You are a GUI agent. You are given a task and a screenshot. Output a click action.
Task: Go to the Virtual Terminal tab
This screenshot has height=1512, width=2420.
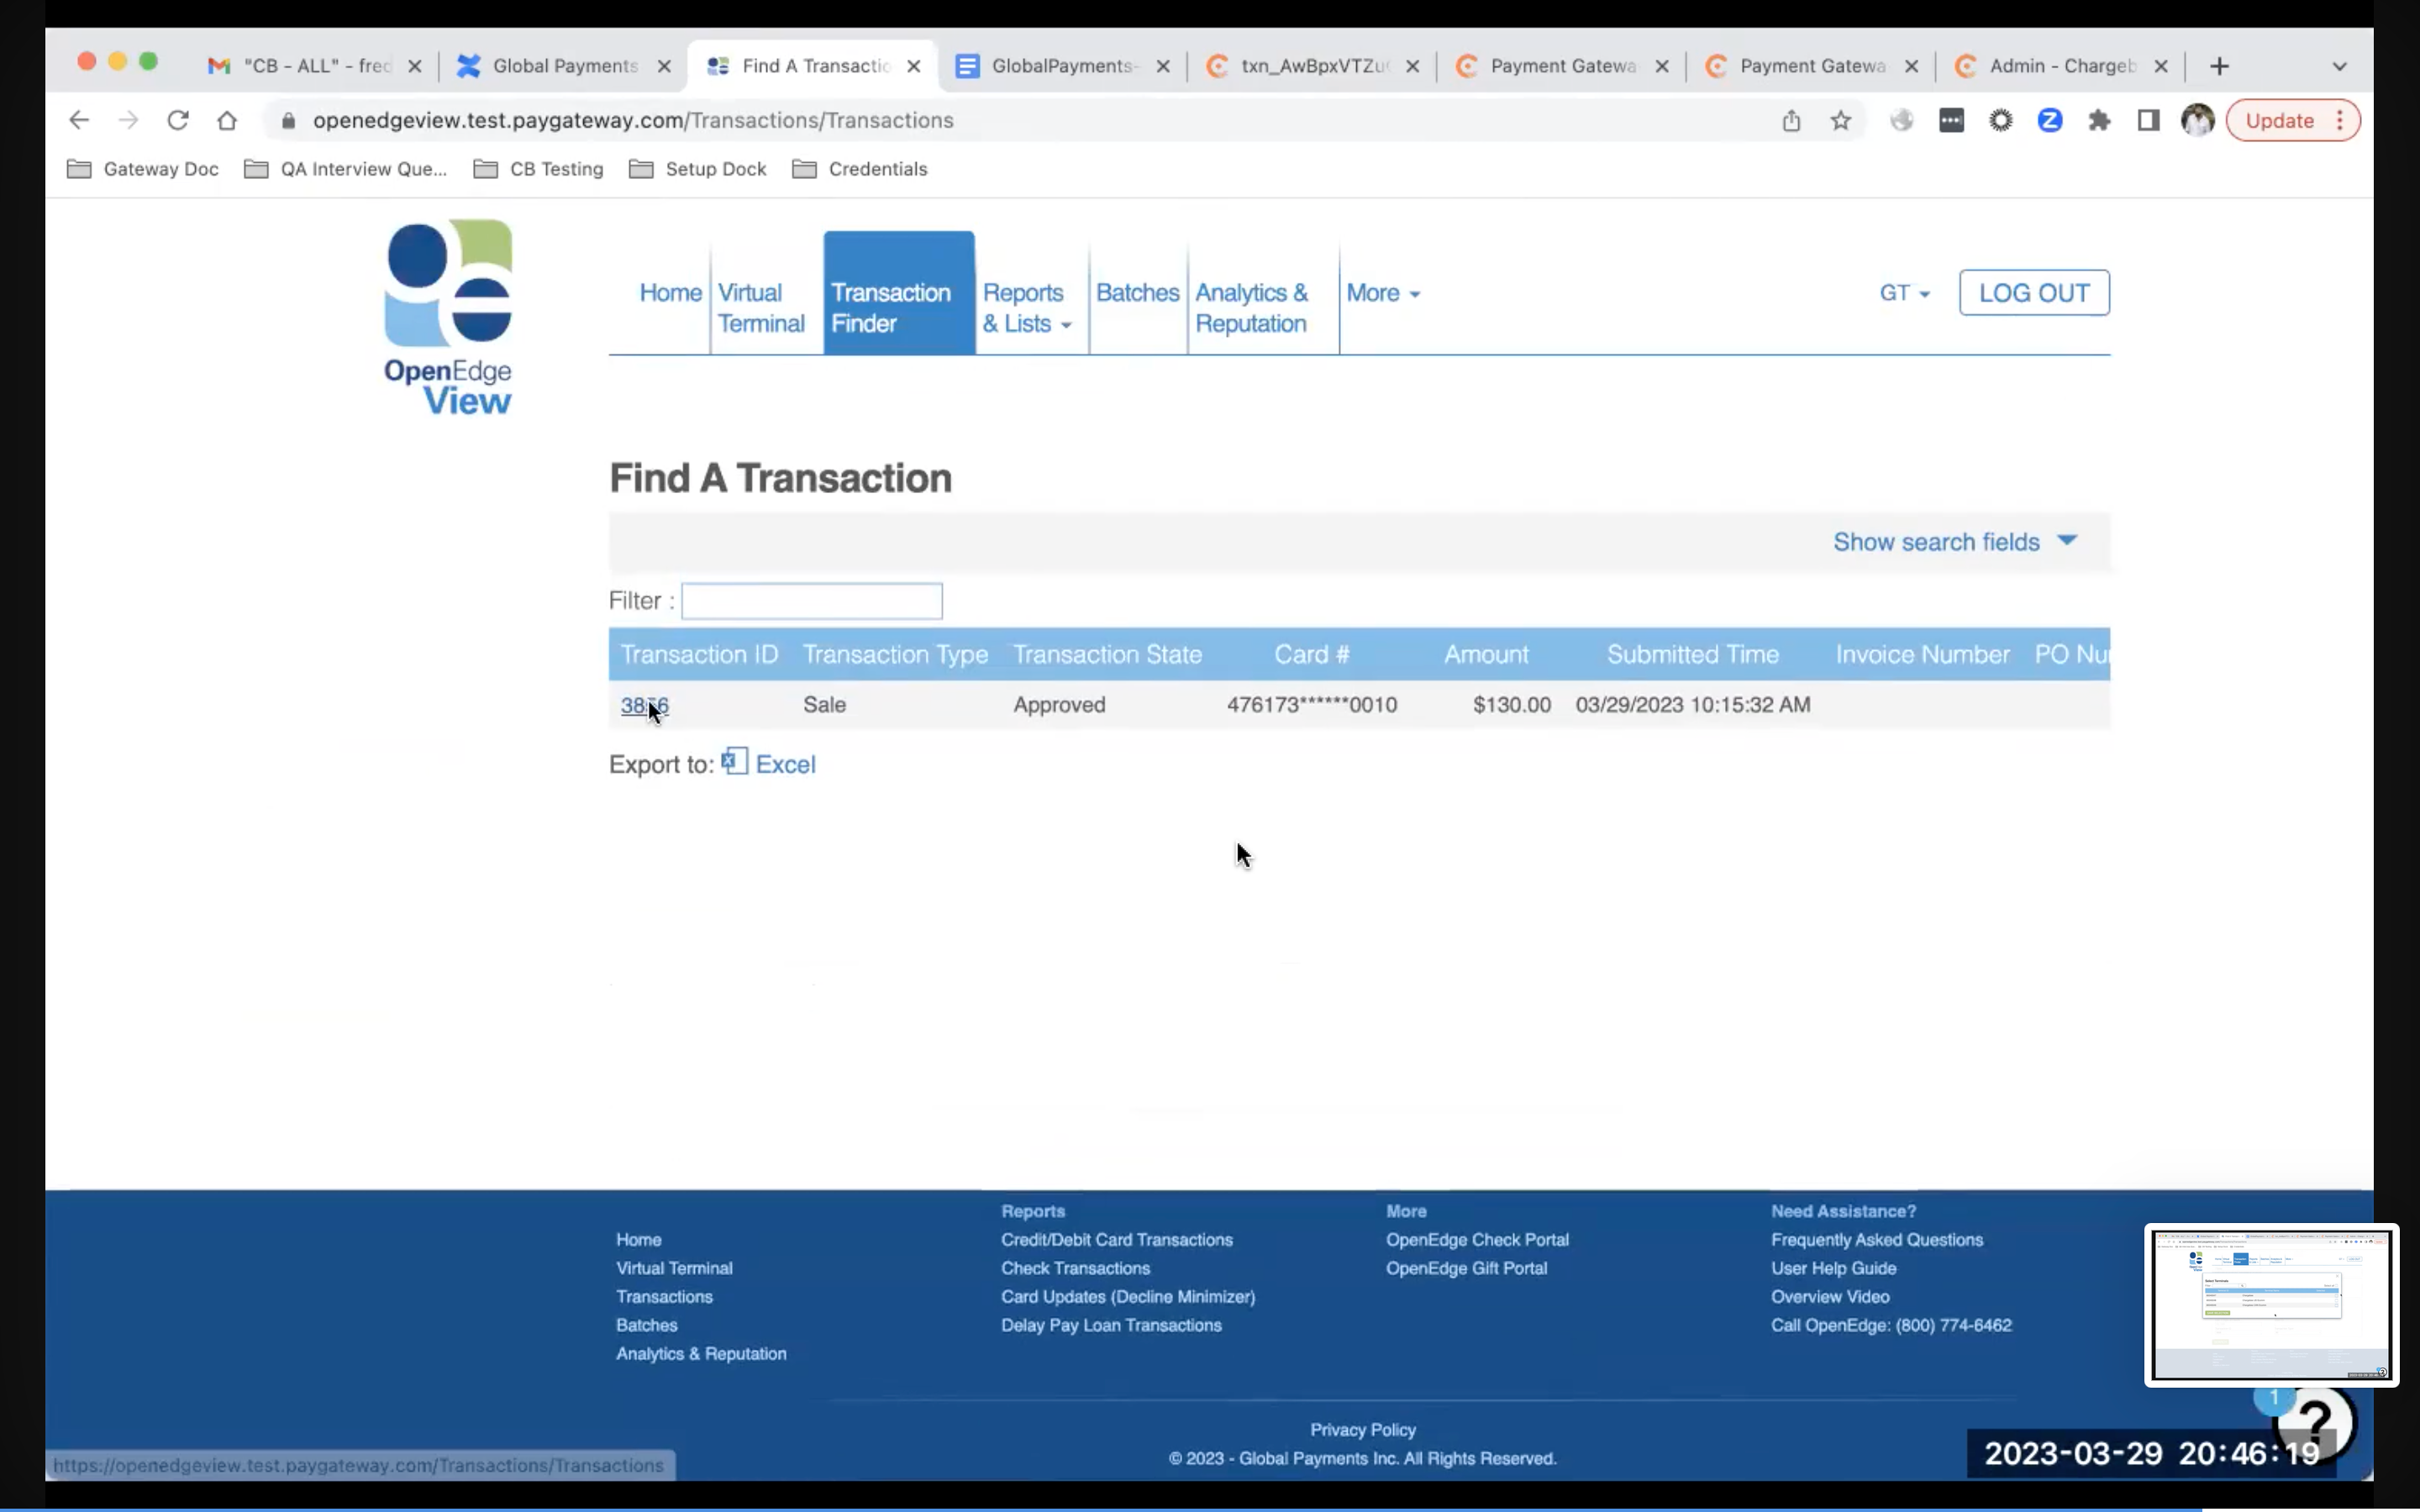(760, 308)
